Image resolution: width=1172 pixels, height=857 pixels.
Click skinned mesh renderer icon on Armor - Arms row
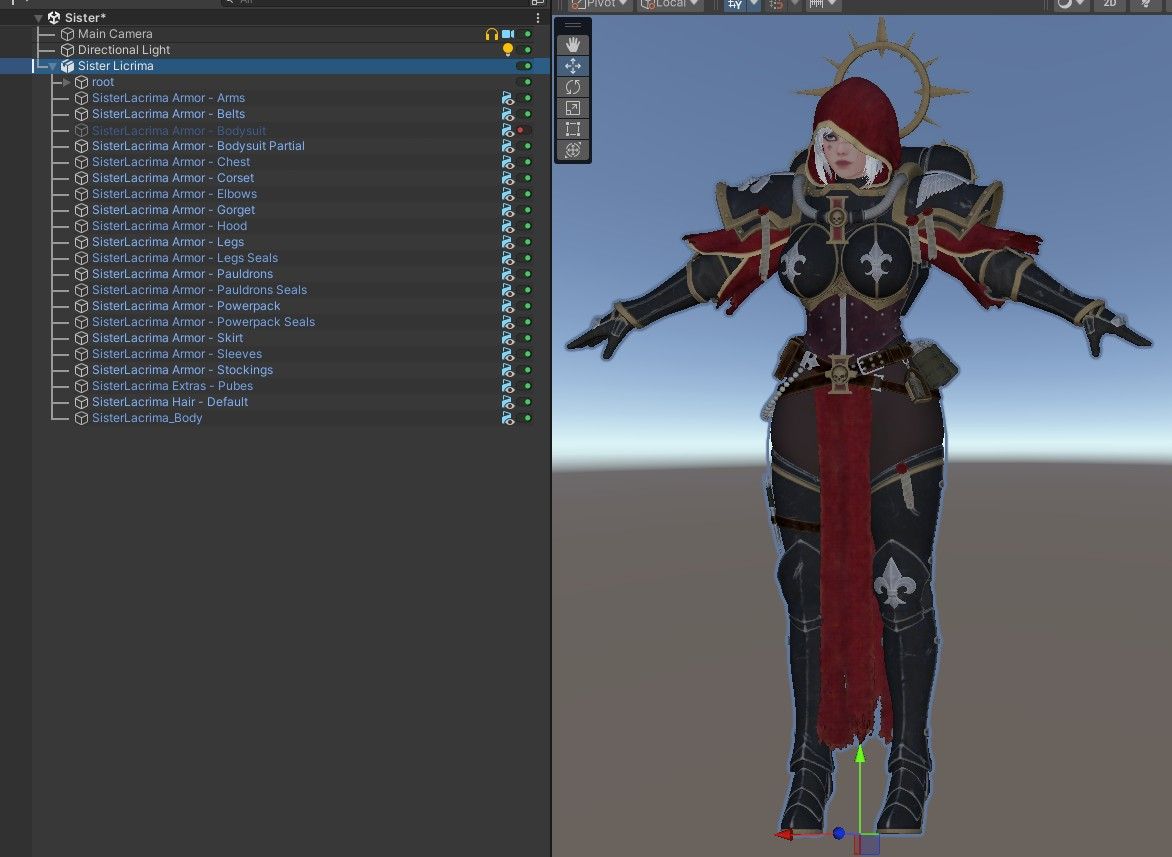508,98
